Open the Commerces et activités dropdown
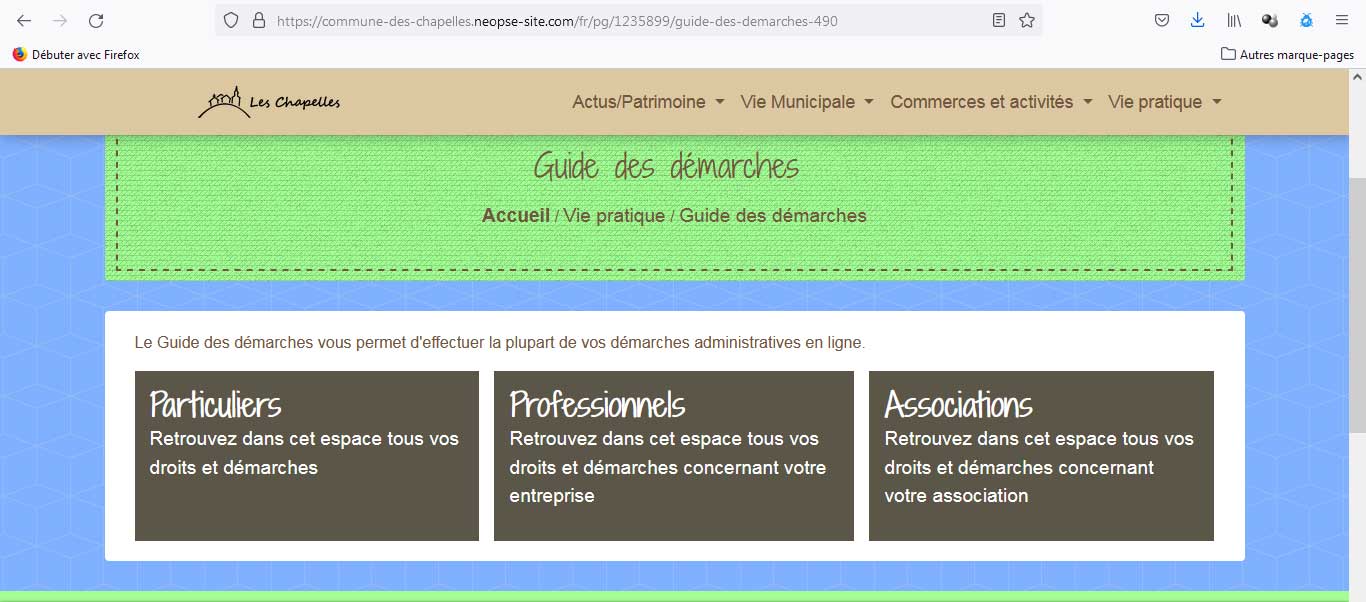Screen dimensions: 1366x602 click(x=991, y=102)
